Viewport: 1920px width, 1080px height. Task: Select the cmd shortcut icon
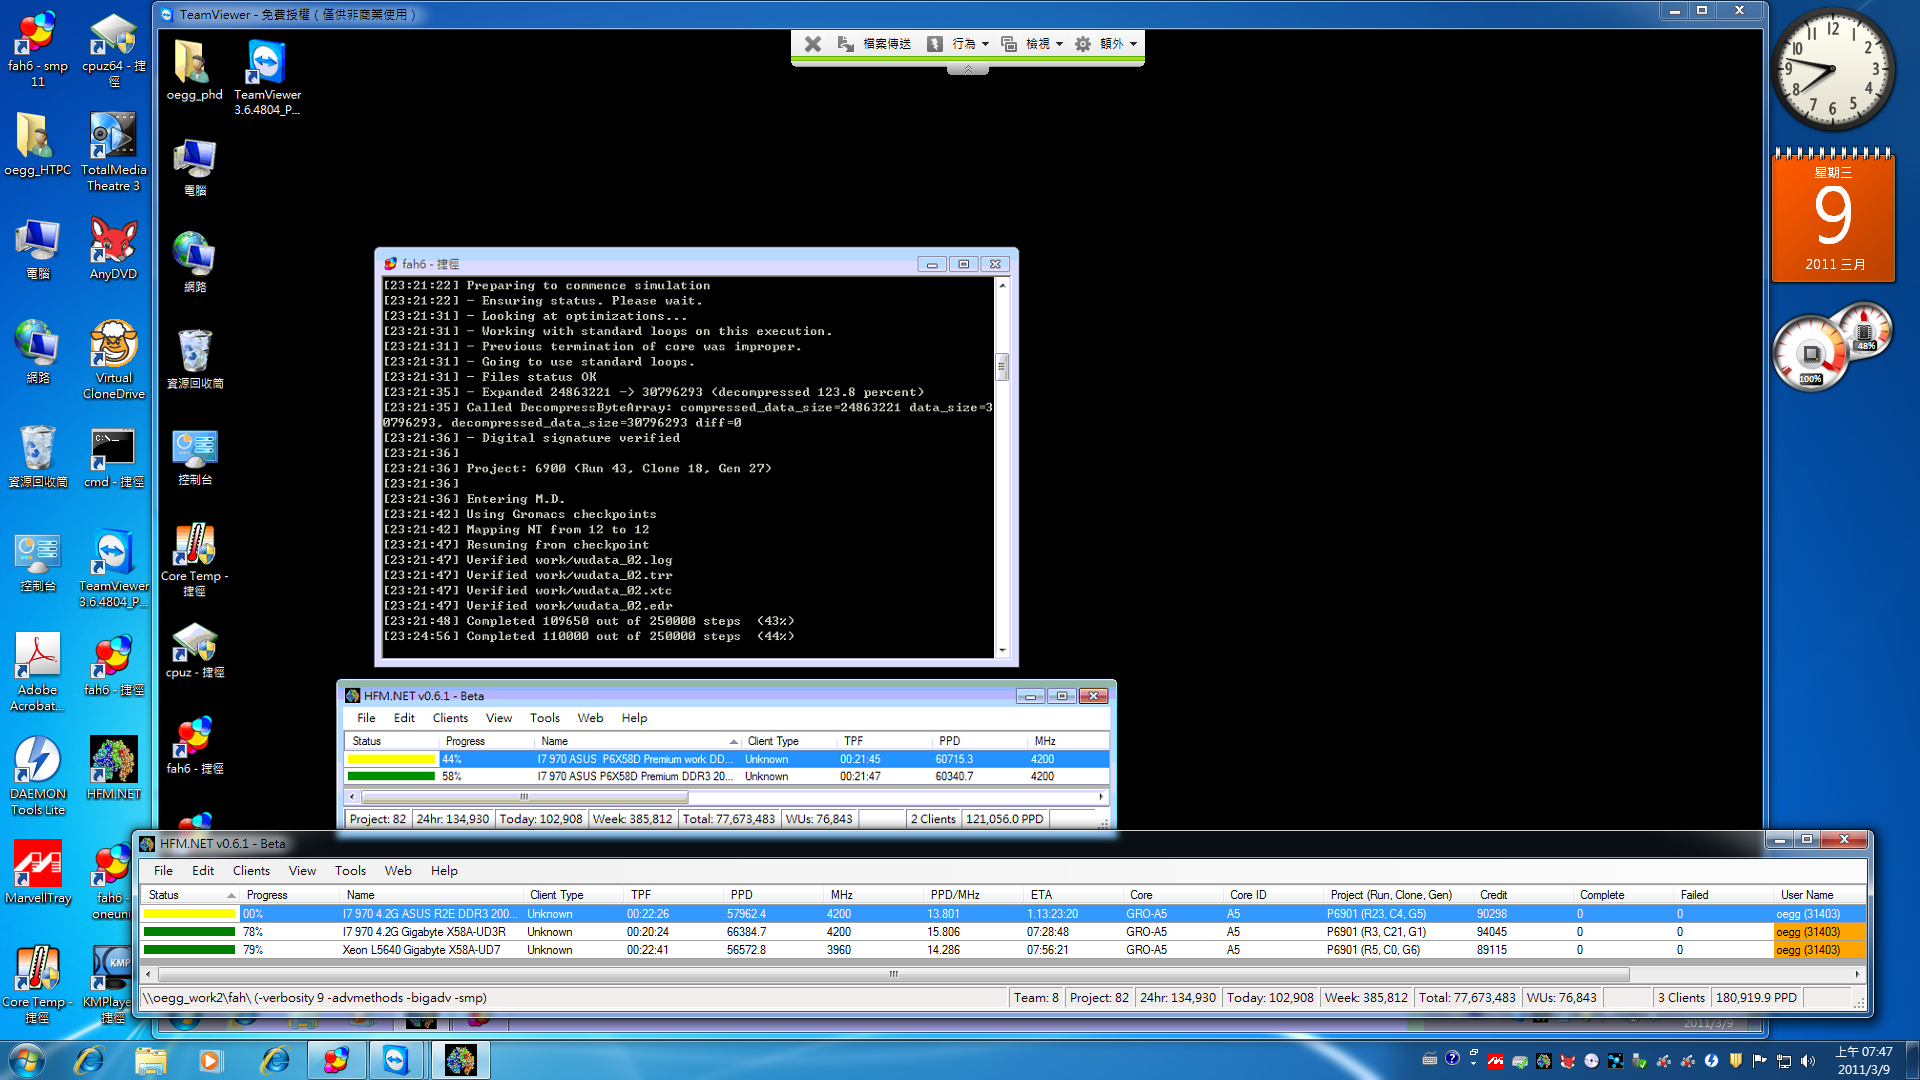tap(113, 458)
